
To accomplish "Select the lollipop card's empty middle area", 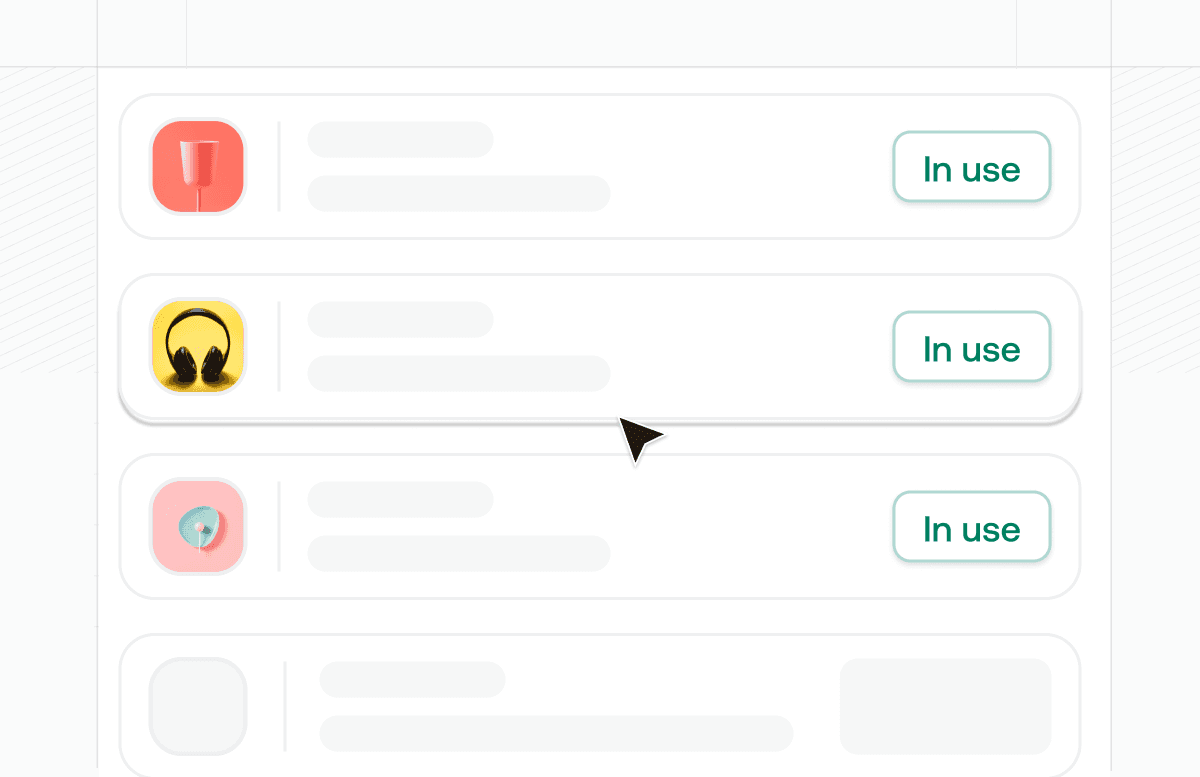I will click(750, 527).
